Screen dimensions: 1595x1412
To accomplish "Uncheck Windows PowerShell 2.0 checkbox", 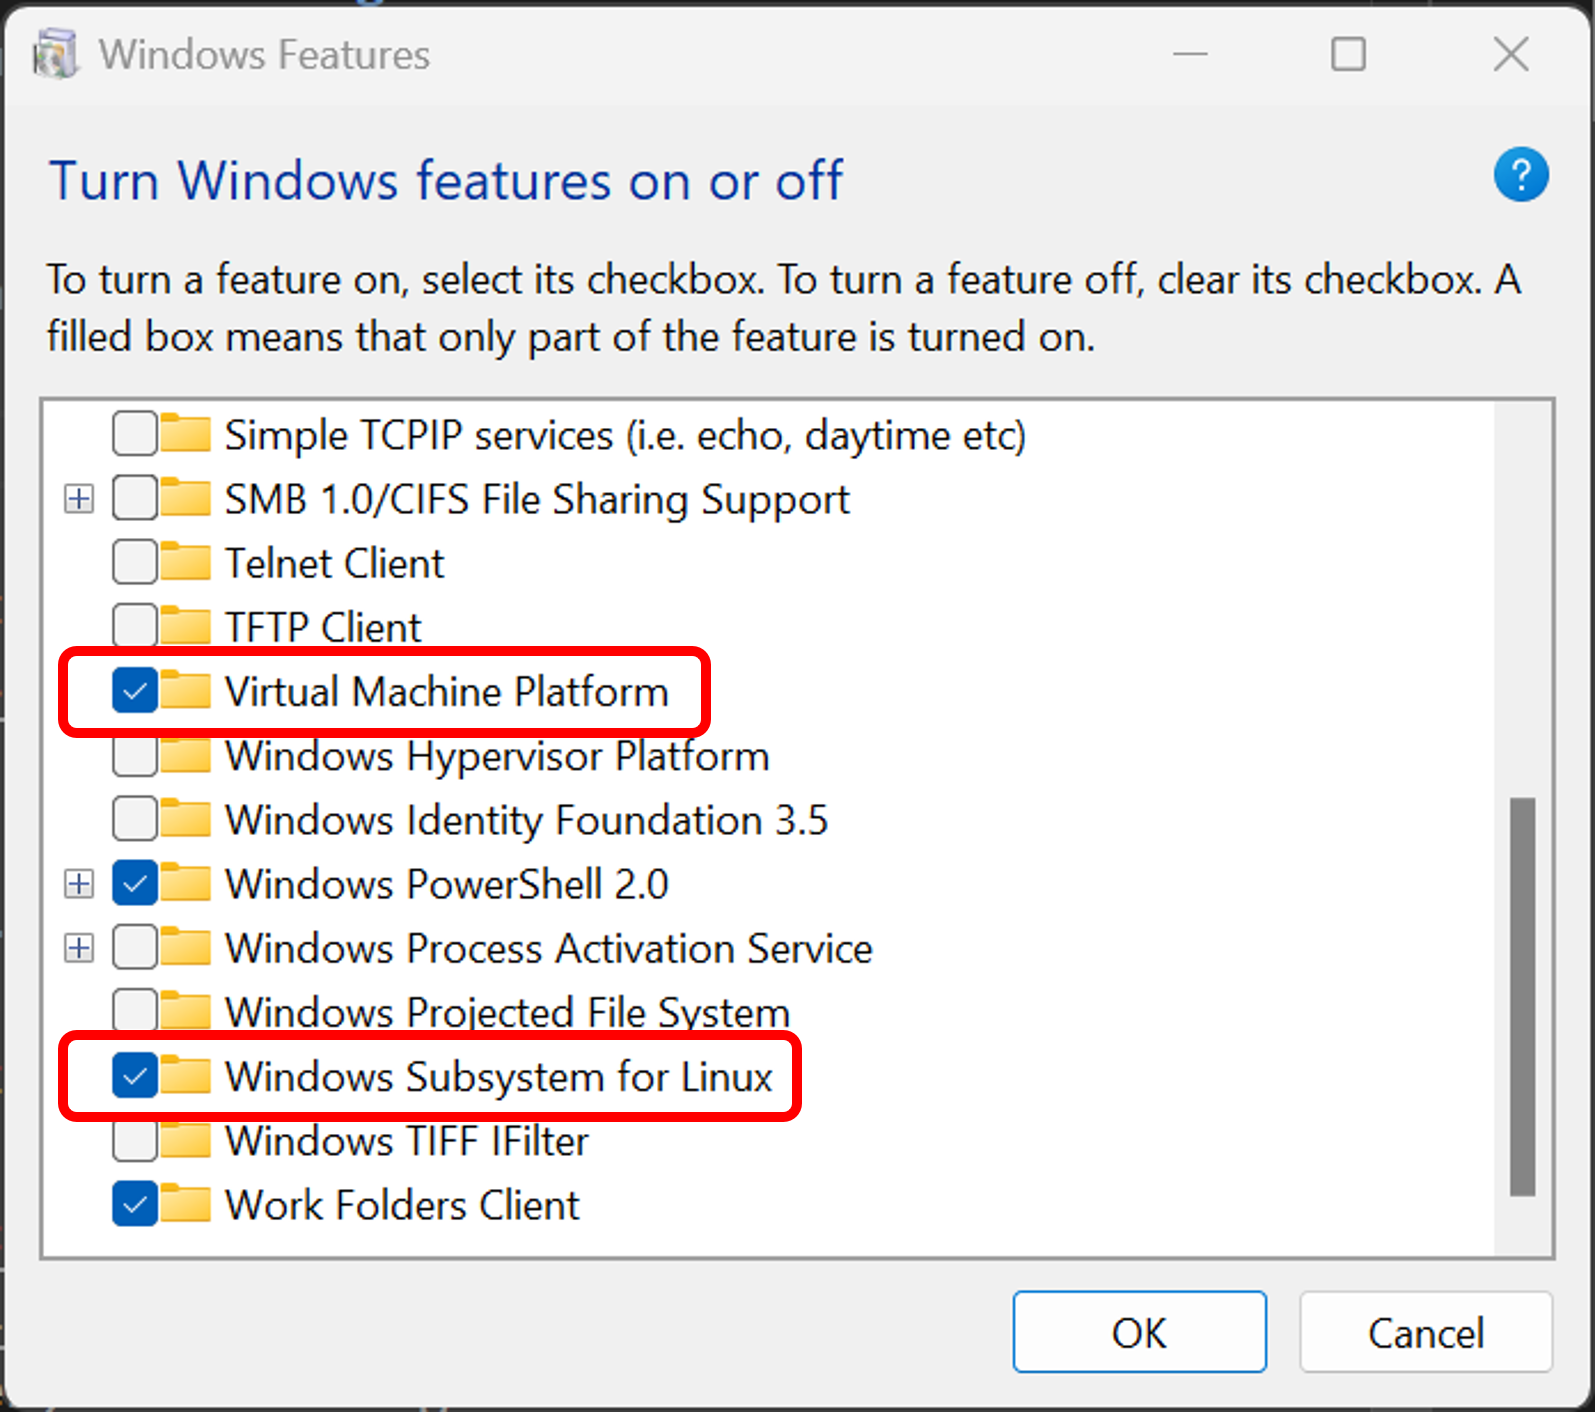I will tap(135, 883).
